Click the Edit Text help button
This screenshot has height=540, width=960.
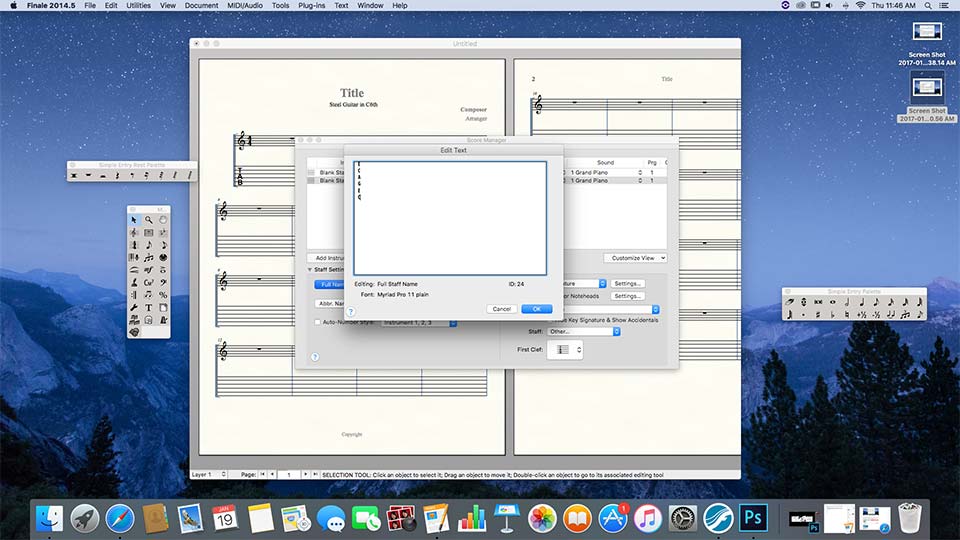click(x=351, y=312)
